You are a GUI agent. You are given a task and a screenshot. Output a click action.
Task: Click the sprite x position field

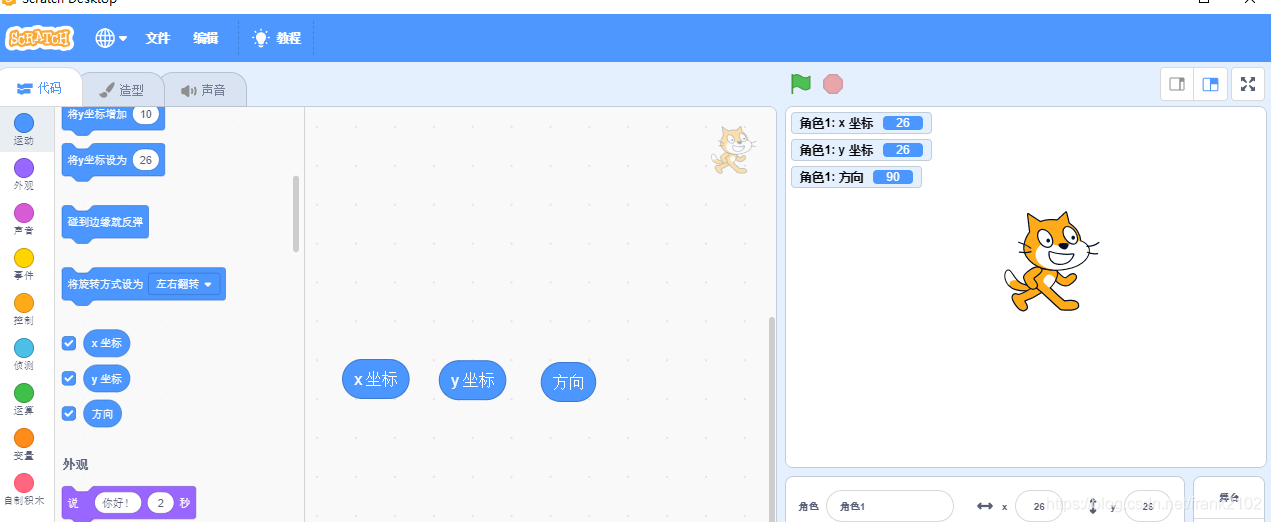click(x=1039, y=506)
